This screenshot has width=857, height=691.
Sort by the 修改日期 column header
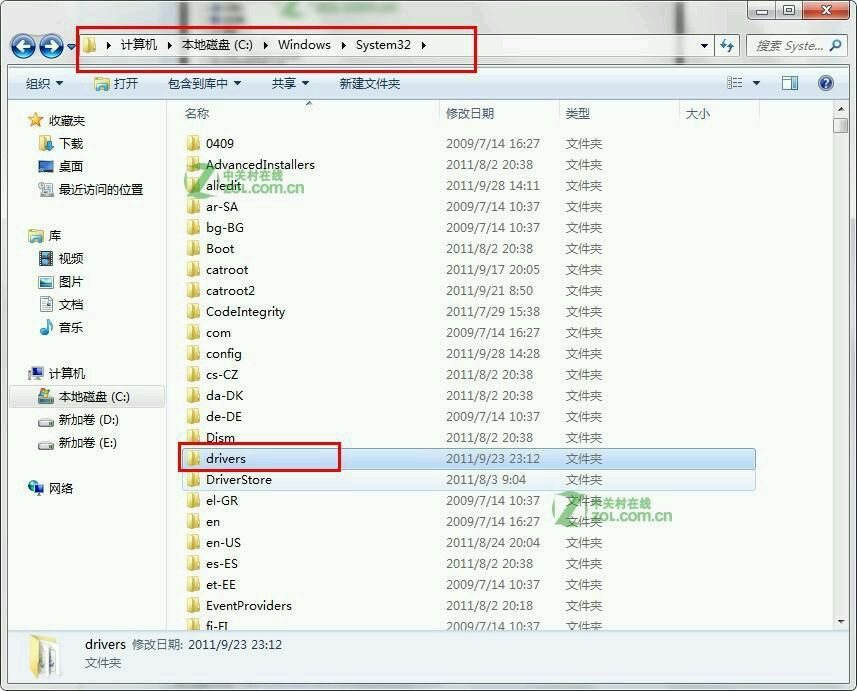pos(469,113)
